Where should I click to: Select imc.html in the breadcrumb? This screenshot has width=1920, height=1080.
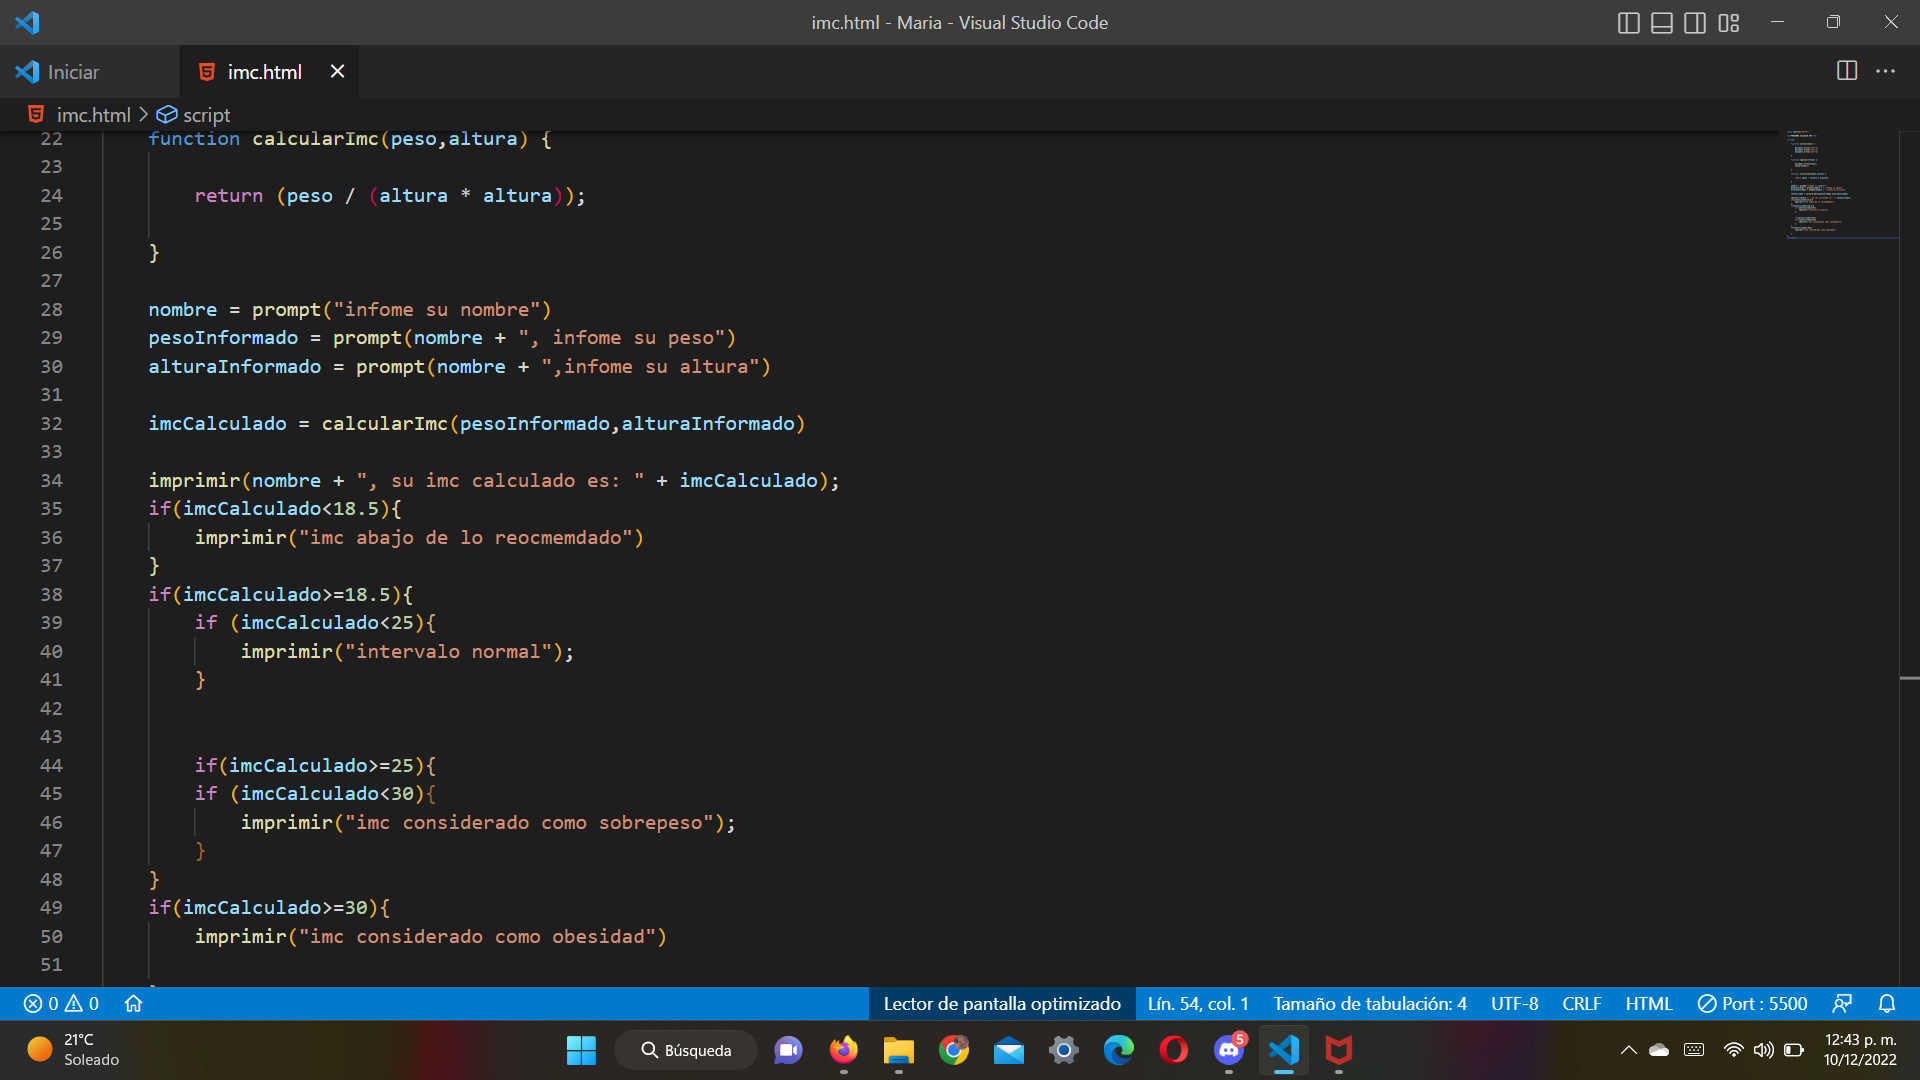[x=93, y=115]
